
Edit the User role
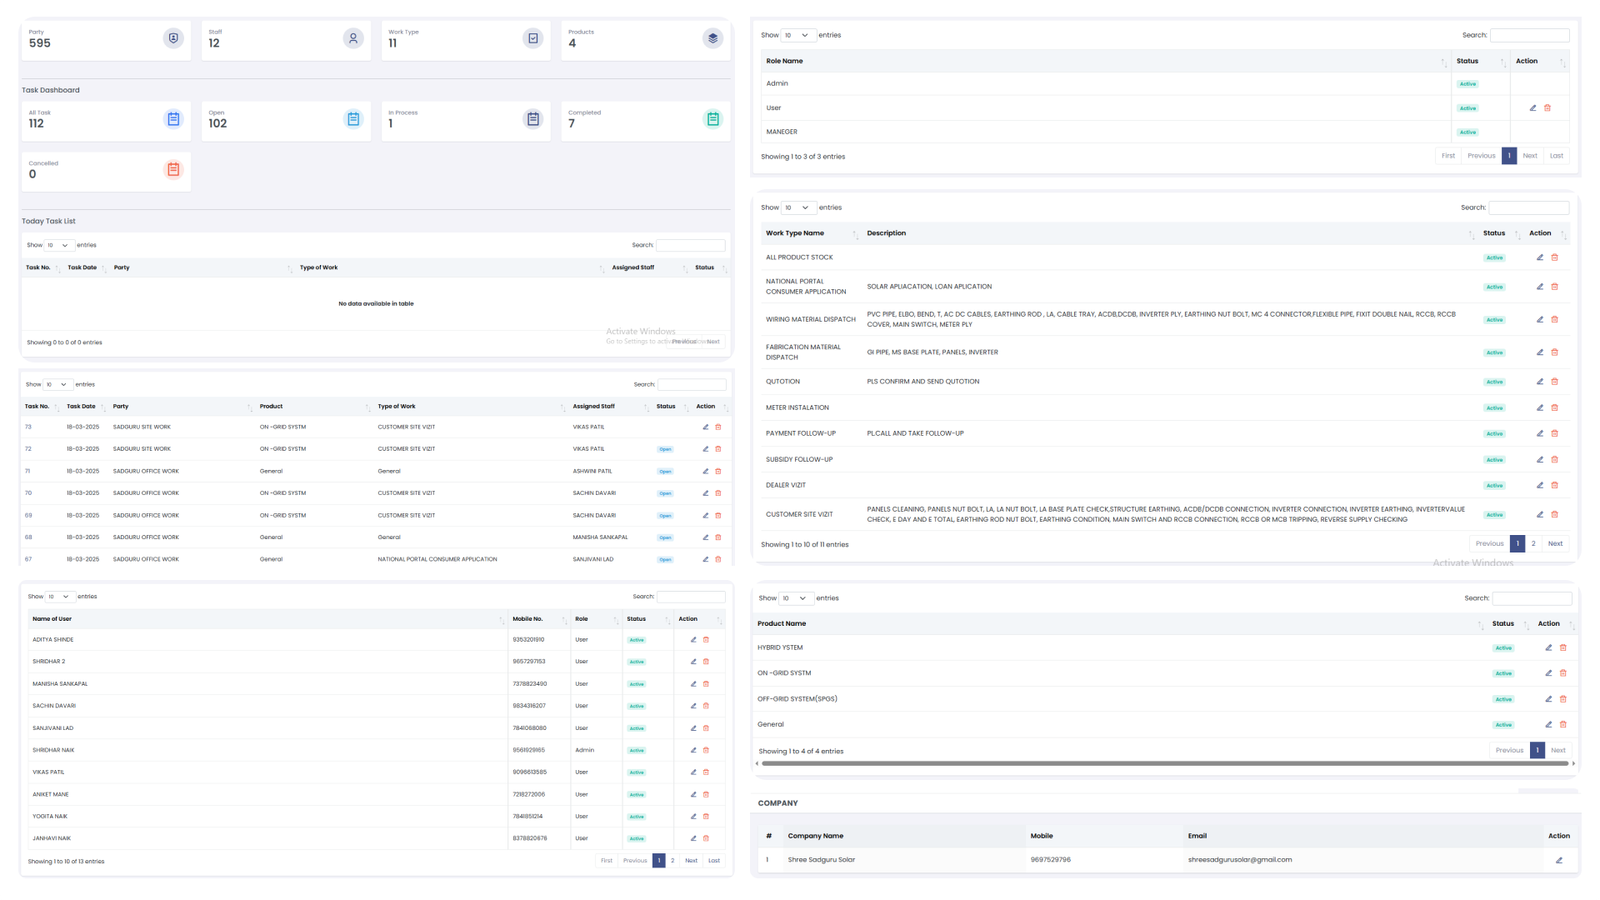pos(1533,108)
